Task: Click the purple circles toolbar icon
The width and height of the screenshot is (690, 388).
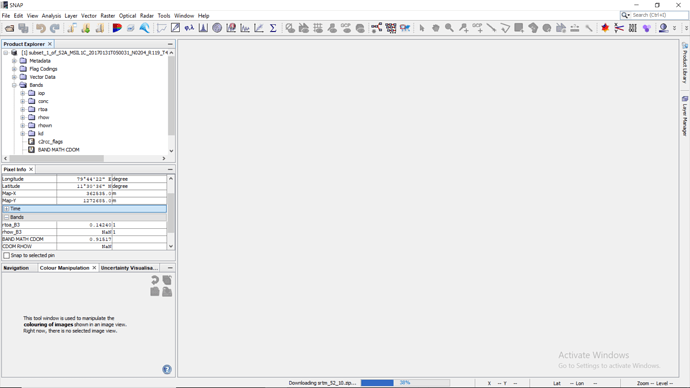Action: tap(646, 28)
